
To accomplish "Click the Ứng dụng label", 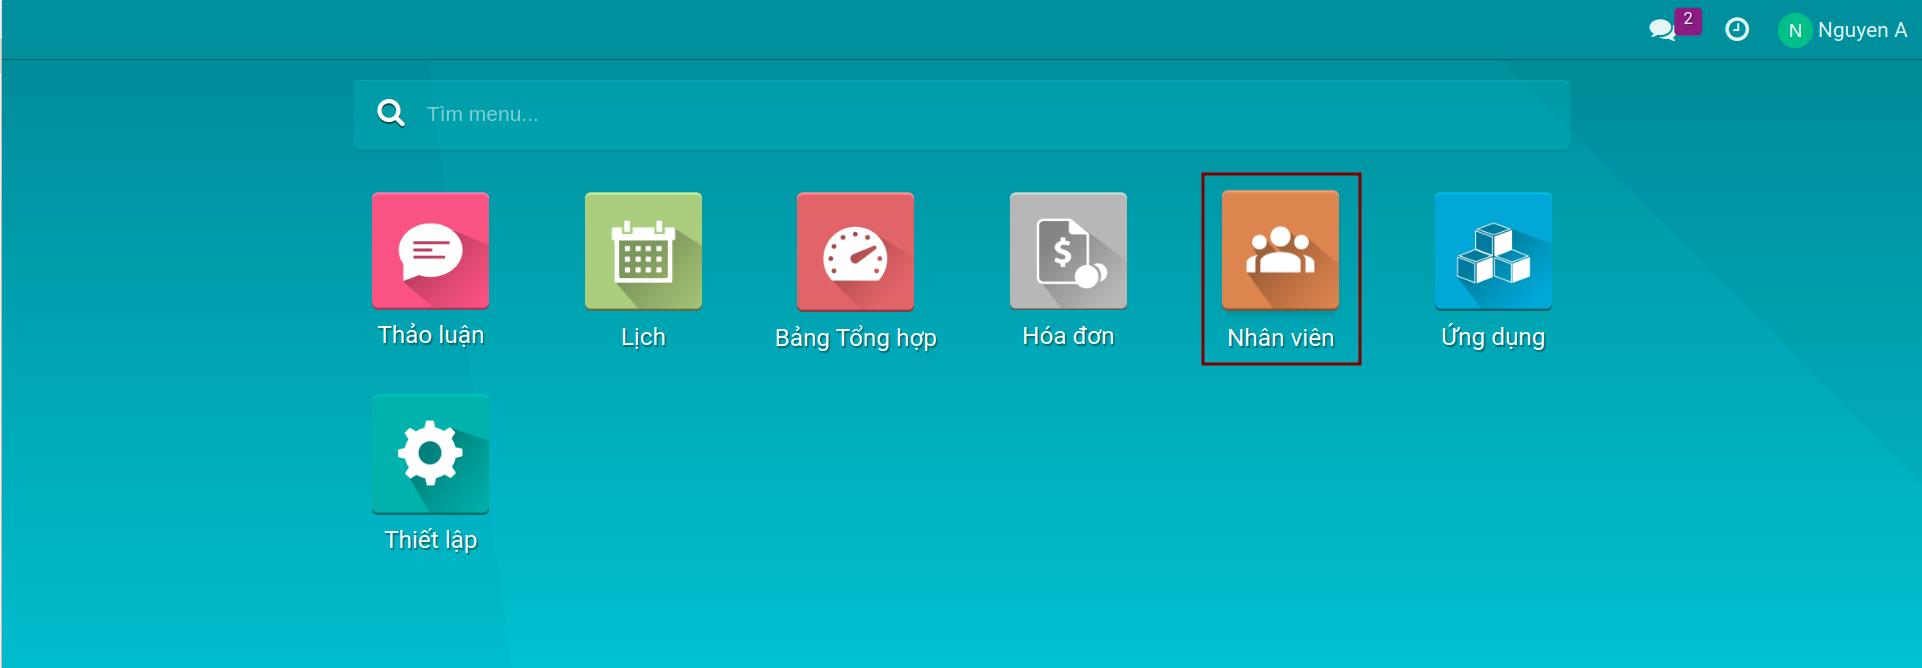I will (1493, 337).
